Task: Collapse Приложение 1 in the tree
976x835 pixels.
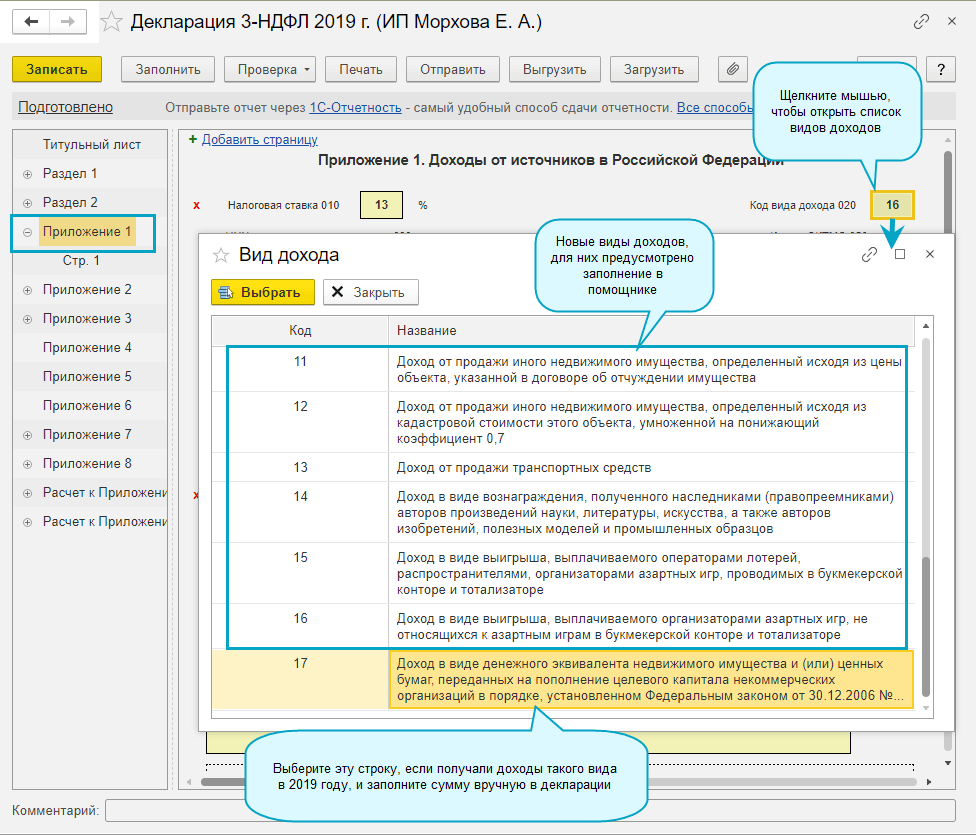Action: point(27,232)
